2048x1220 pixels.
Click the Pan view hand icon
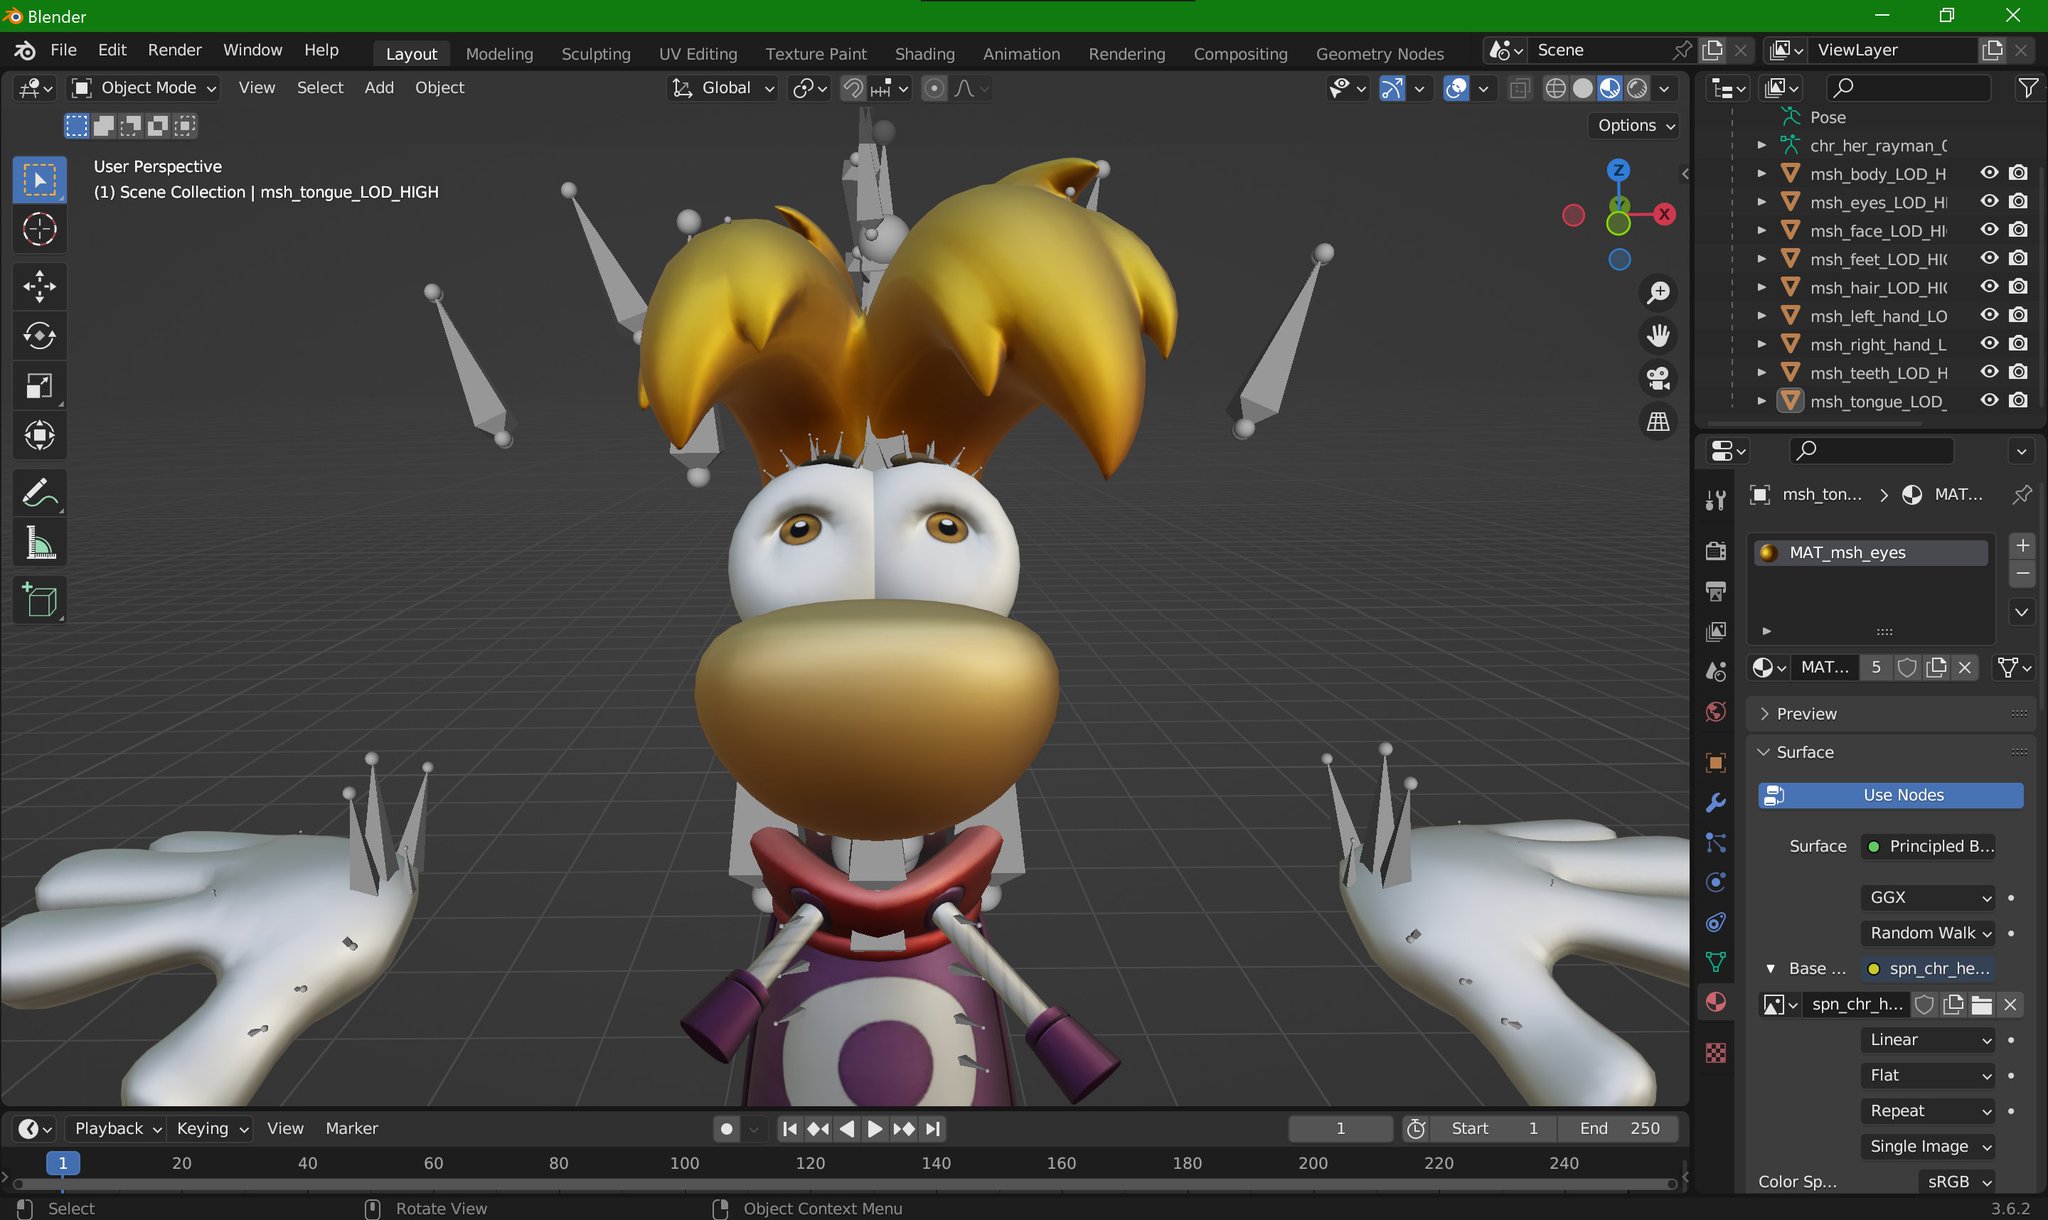[x=1658, y=335]
